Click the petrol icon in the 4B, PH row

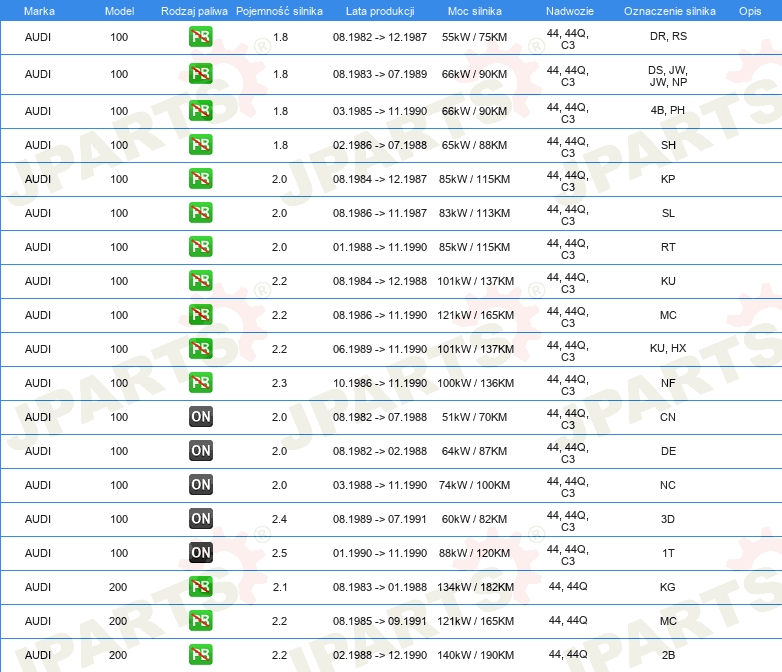click(200, 111)
